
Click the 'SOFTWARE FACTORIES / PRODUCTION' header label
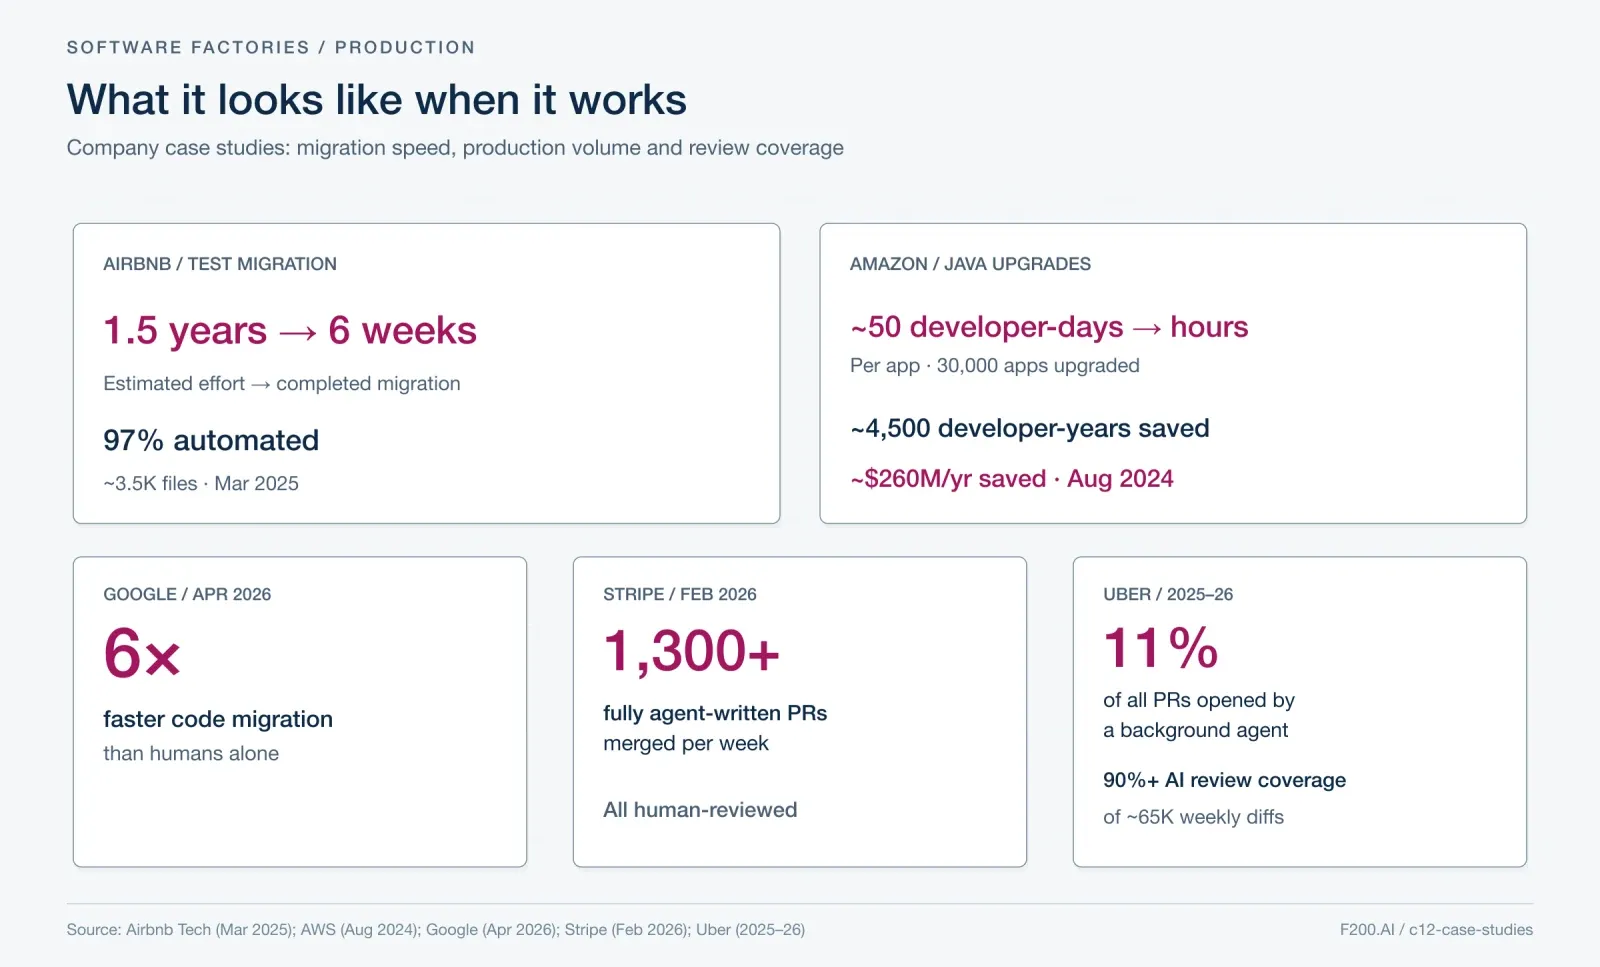click(271, 47)
